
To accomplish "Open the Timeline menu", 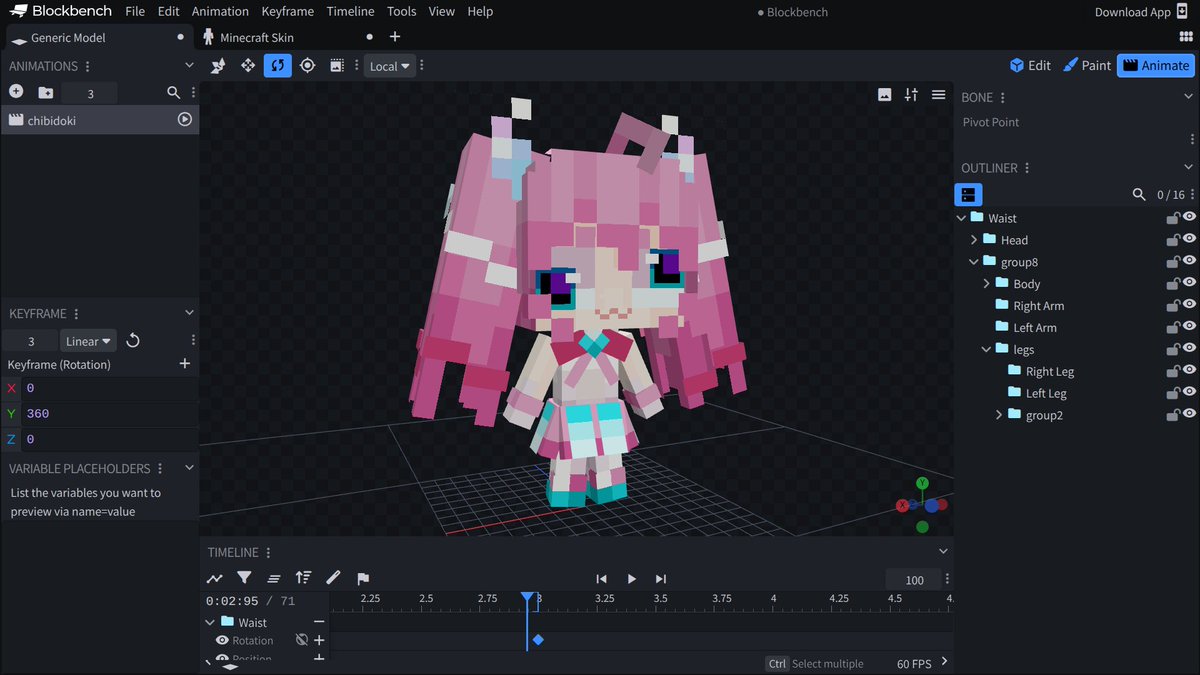I will (x=350, y=11).
